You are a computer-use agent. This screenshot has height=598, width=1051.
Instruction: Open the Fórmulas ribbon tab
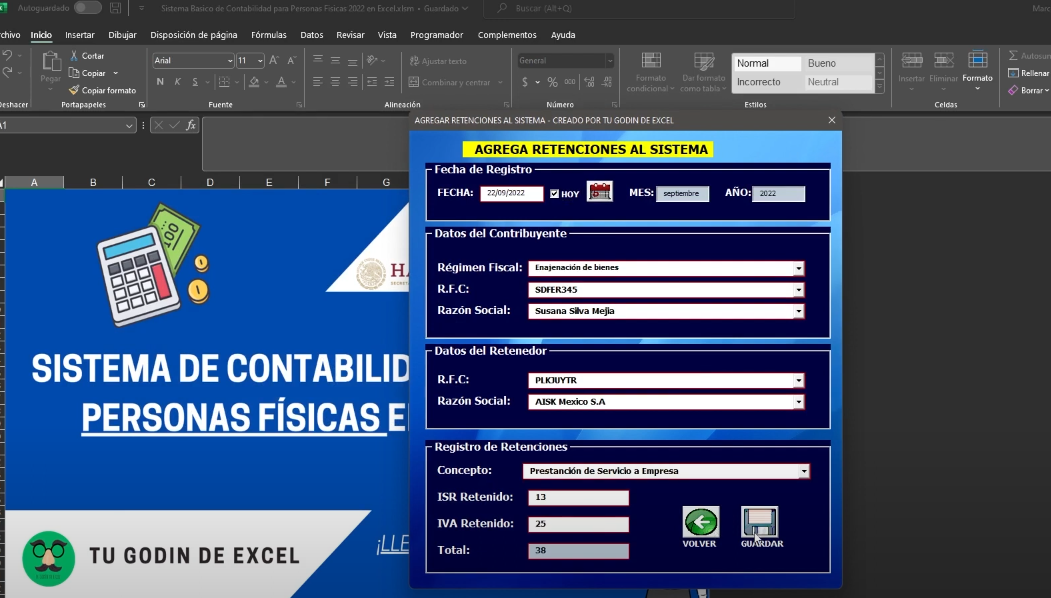point(269,35)
